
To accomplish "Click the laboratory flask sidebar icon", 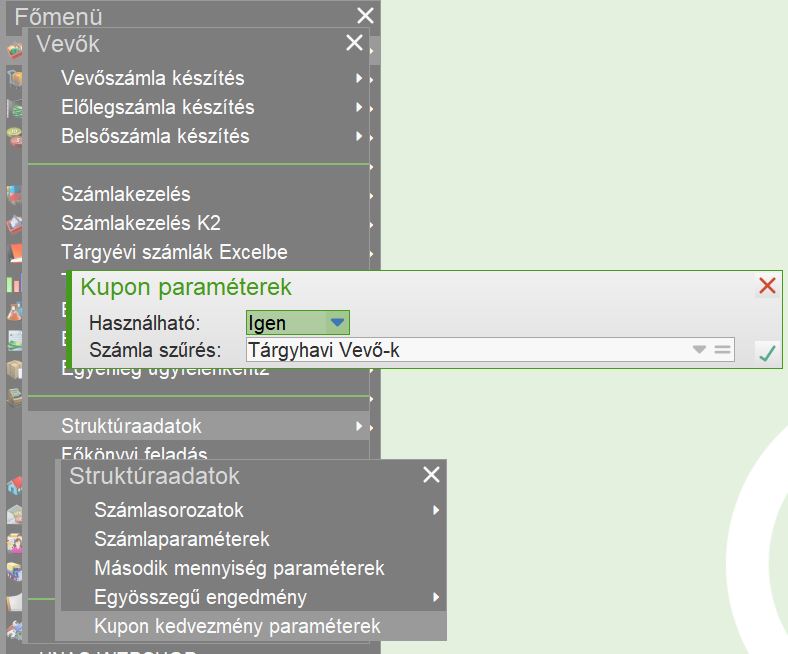I will pyautogui.click(x=14, y=312).
